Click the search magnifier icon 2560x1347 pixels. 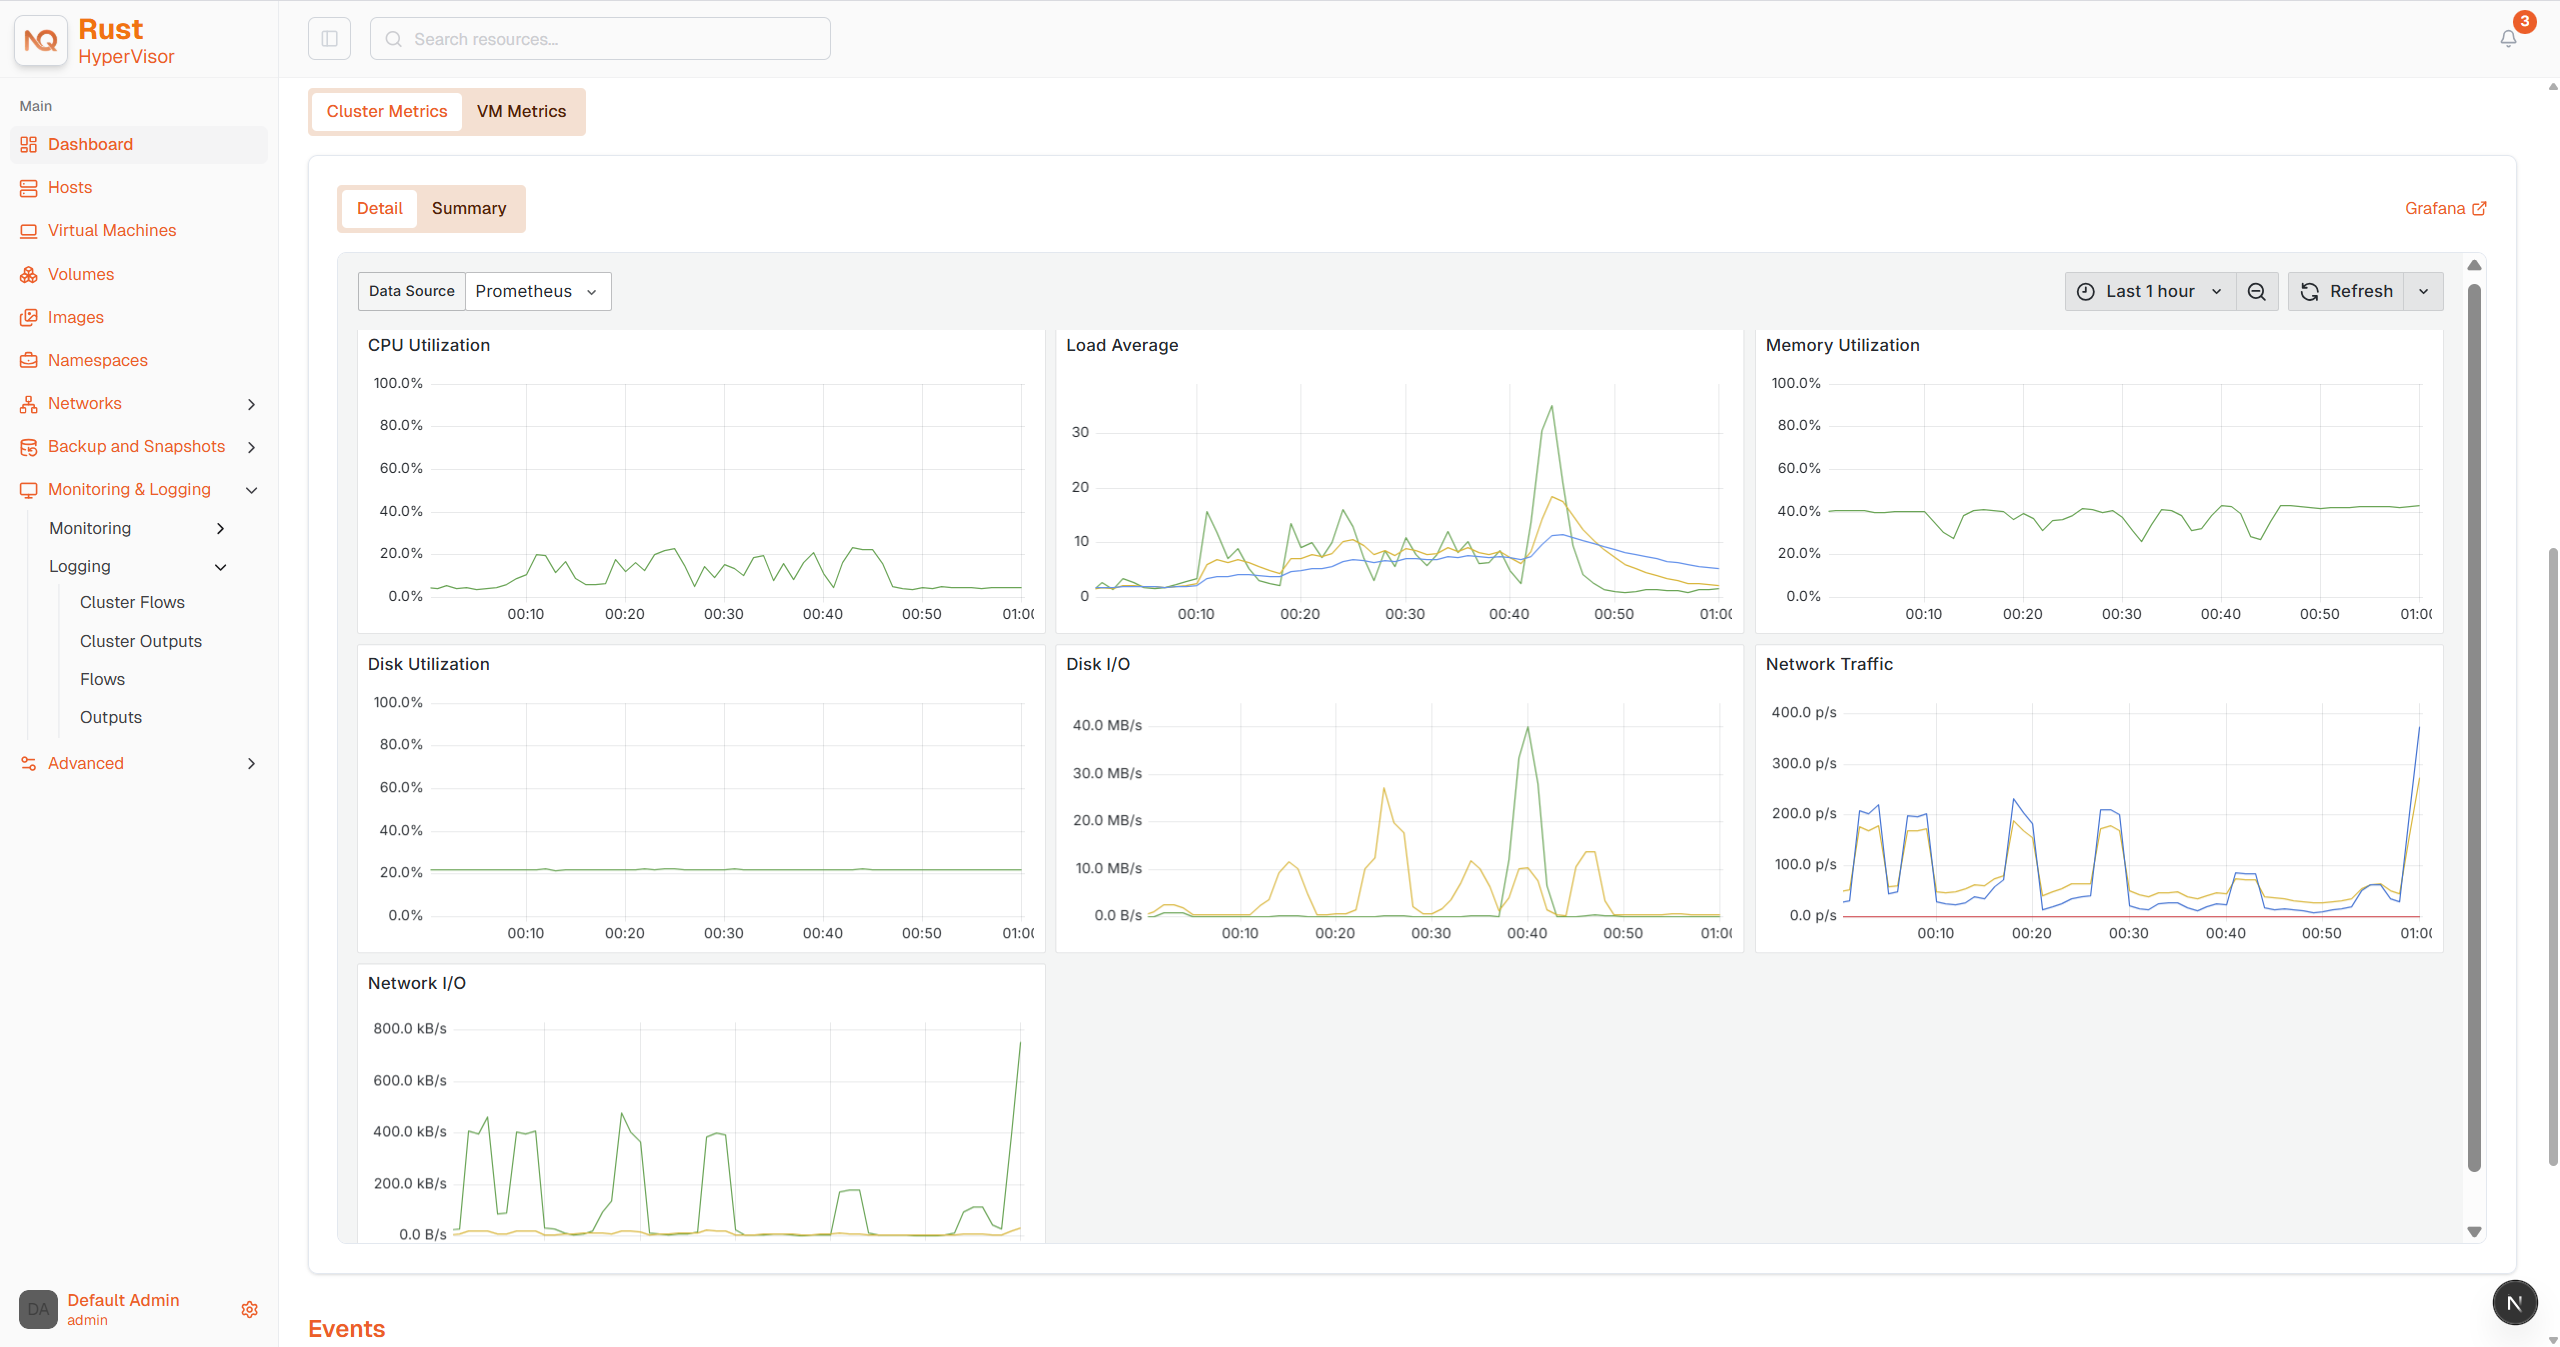click(x=394, y=39)
